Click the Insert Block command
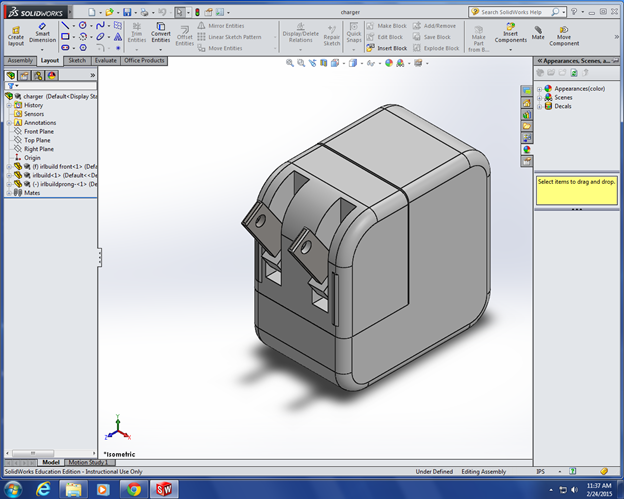 387,48
